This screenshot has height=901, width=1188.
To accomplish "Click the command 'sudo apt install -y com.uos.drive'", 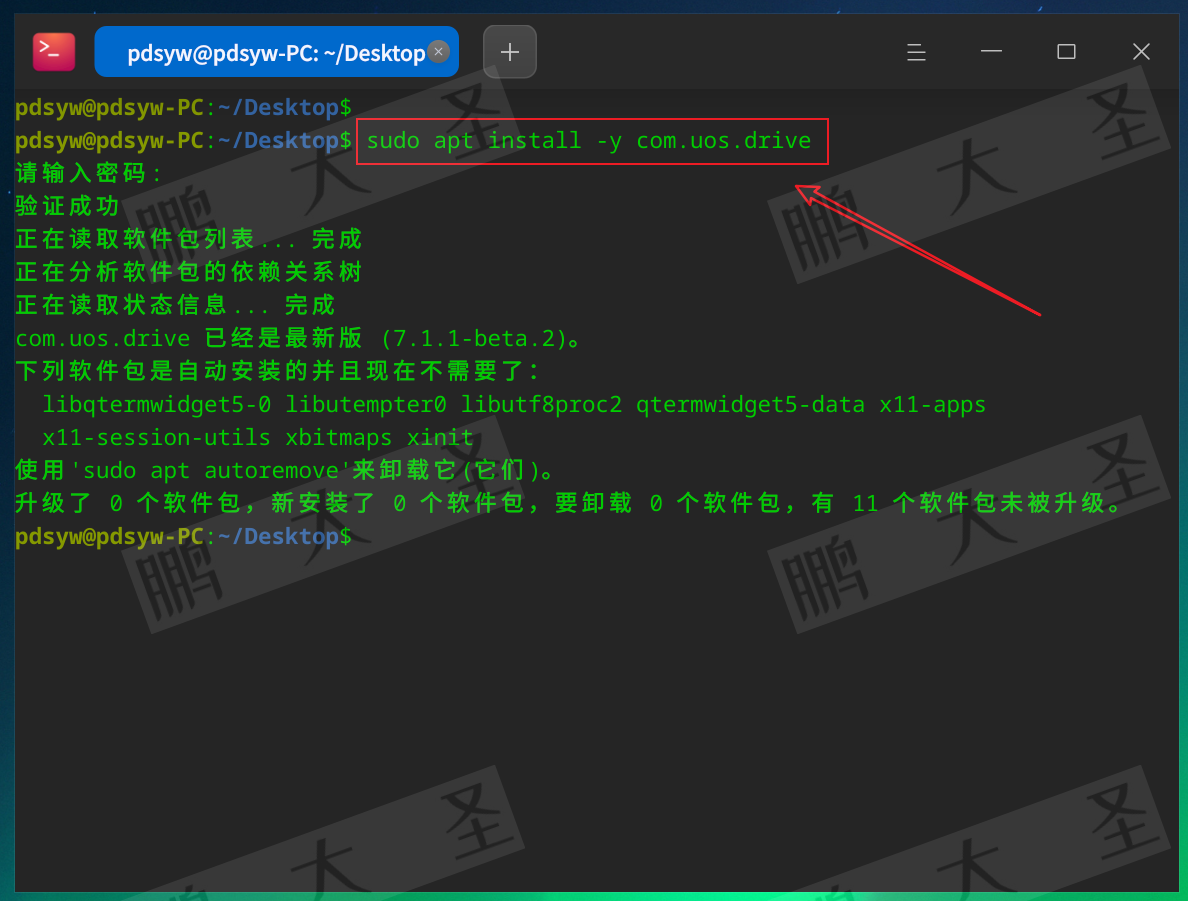I will coord(589,141).
